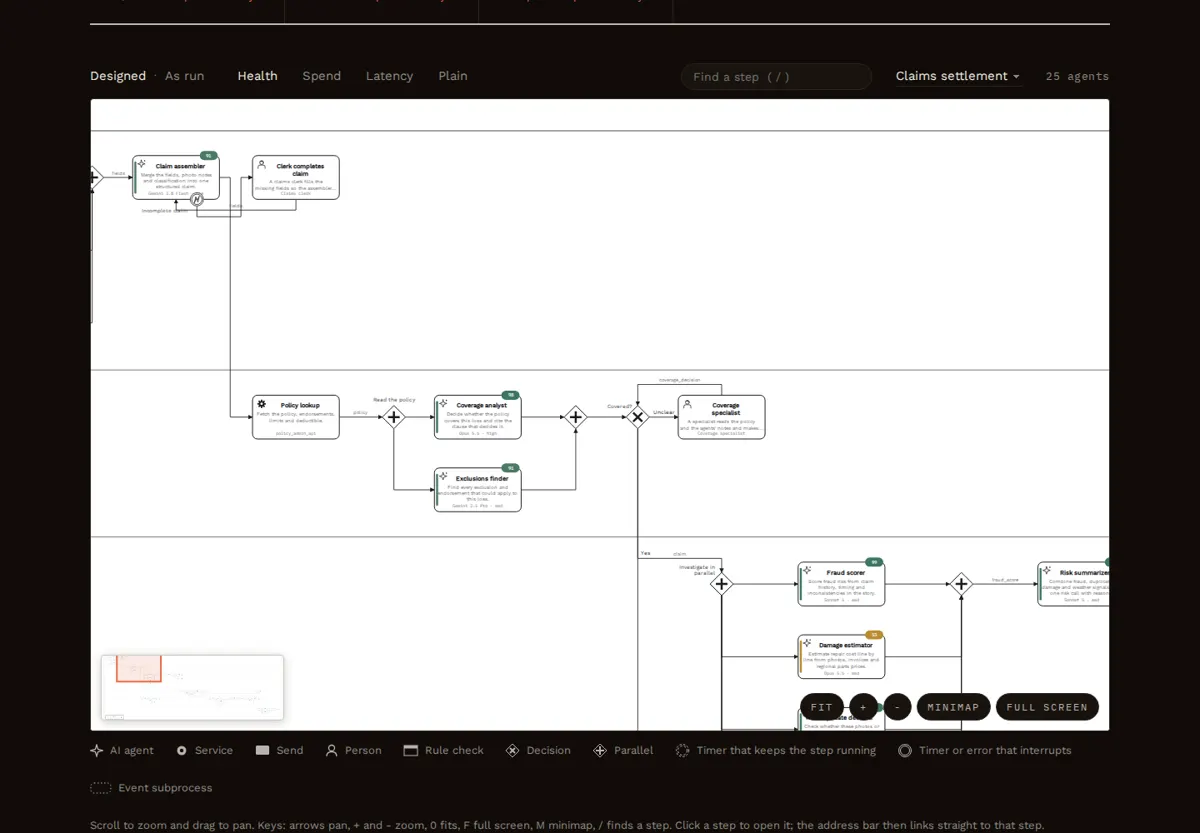Click the Send legend icon
Image resolution: width=1200 pixels, height=833 pixels.
pyautogui.click(x=263, y=750)
